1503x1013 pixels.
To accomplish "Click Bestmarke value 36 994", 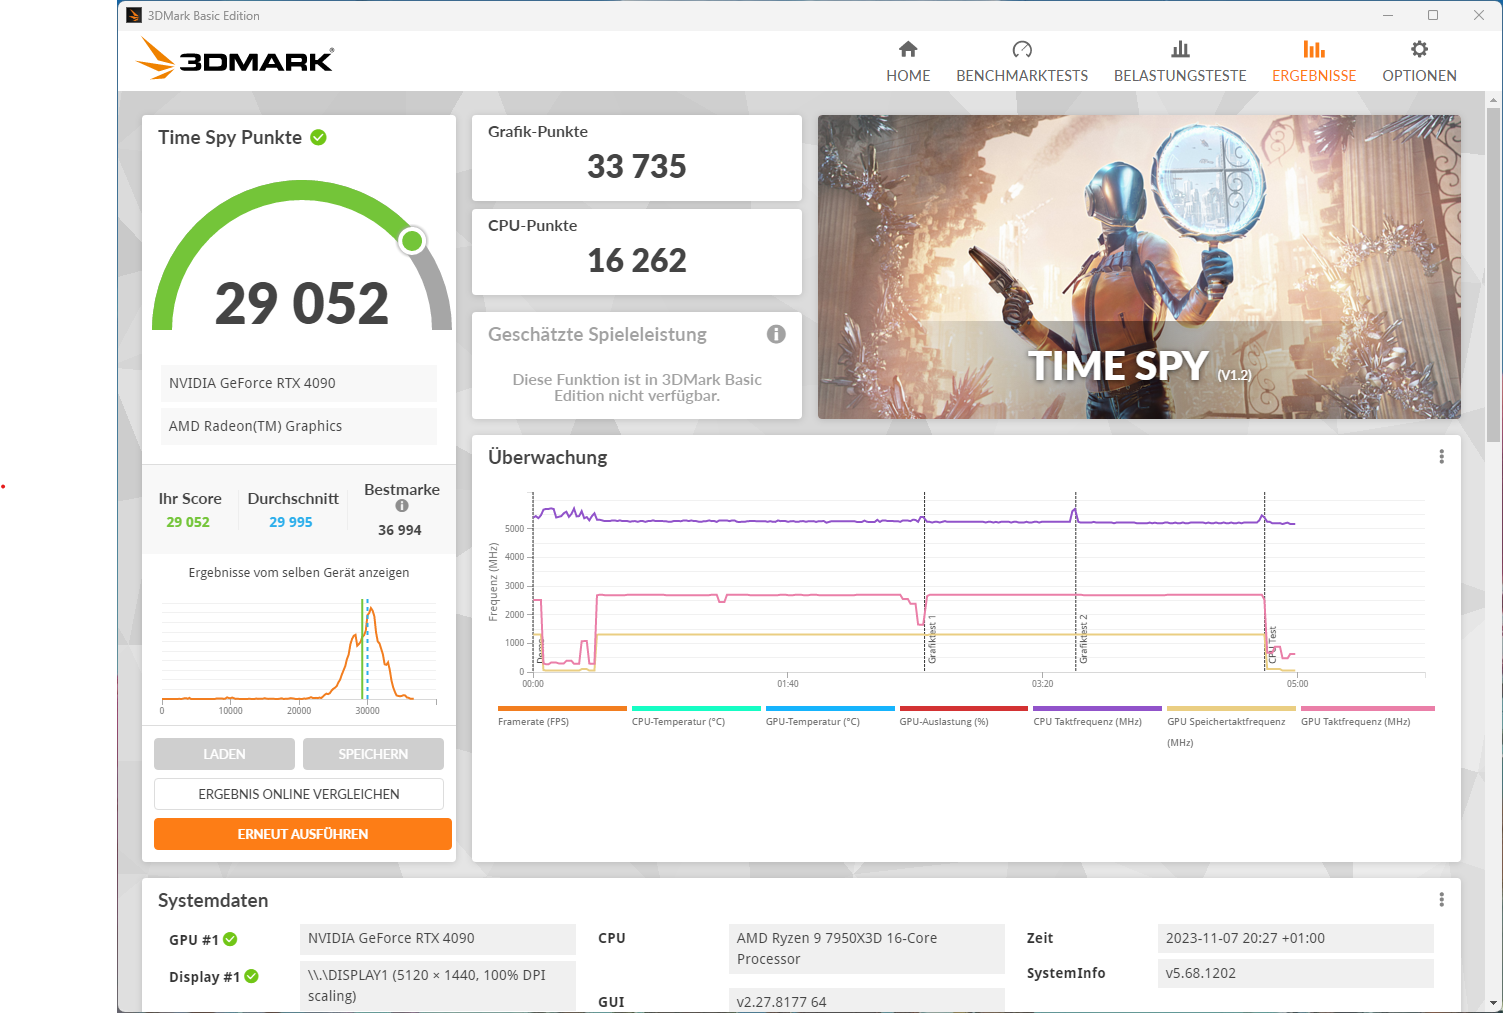I will [400, 530].
